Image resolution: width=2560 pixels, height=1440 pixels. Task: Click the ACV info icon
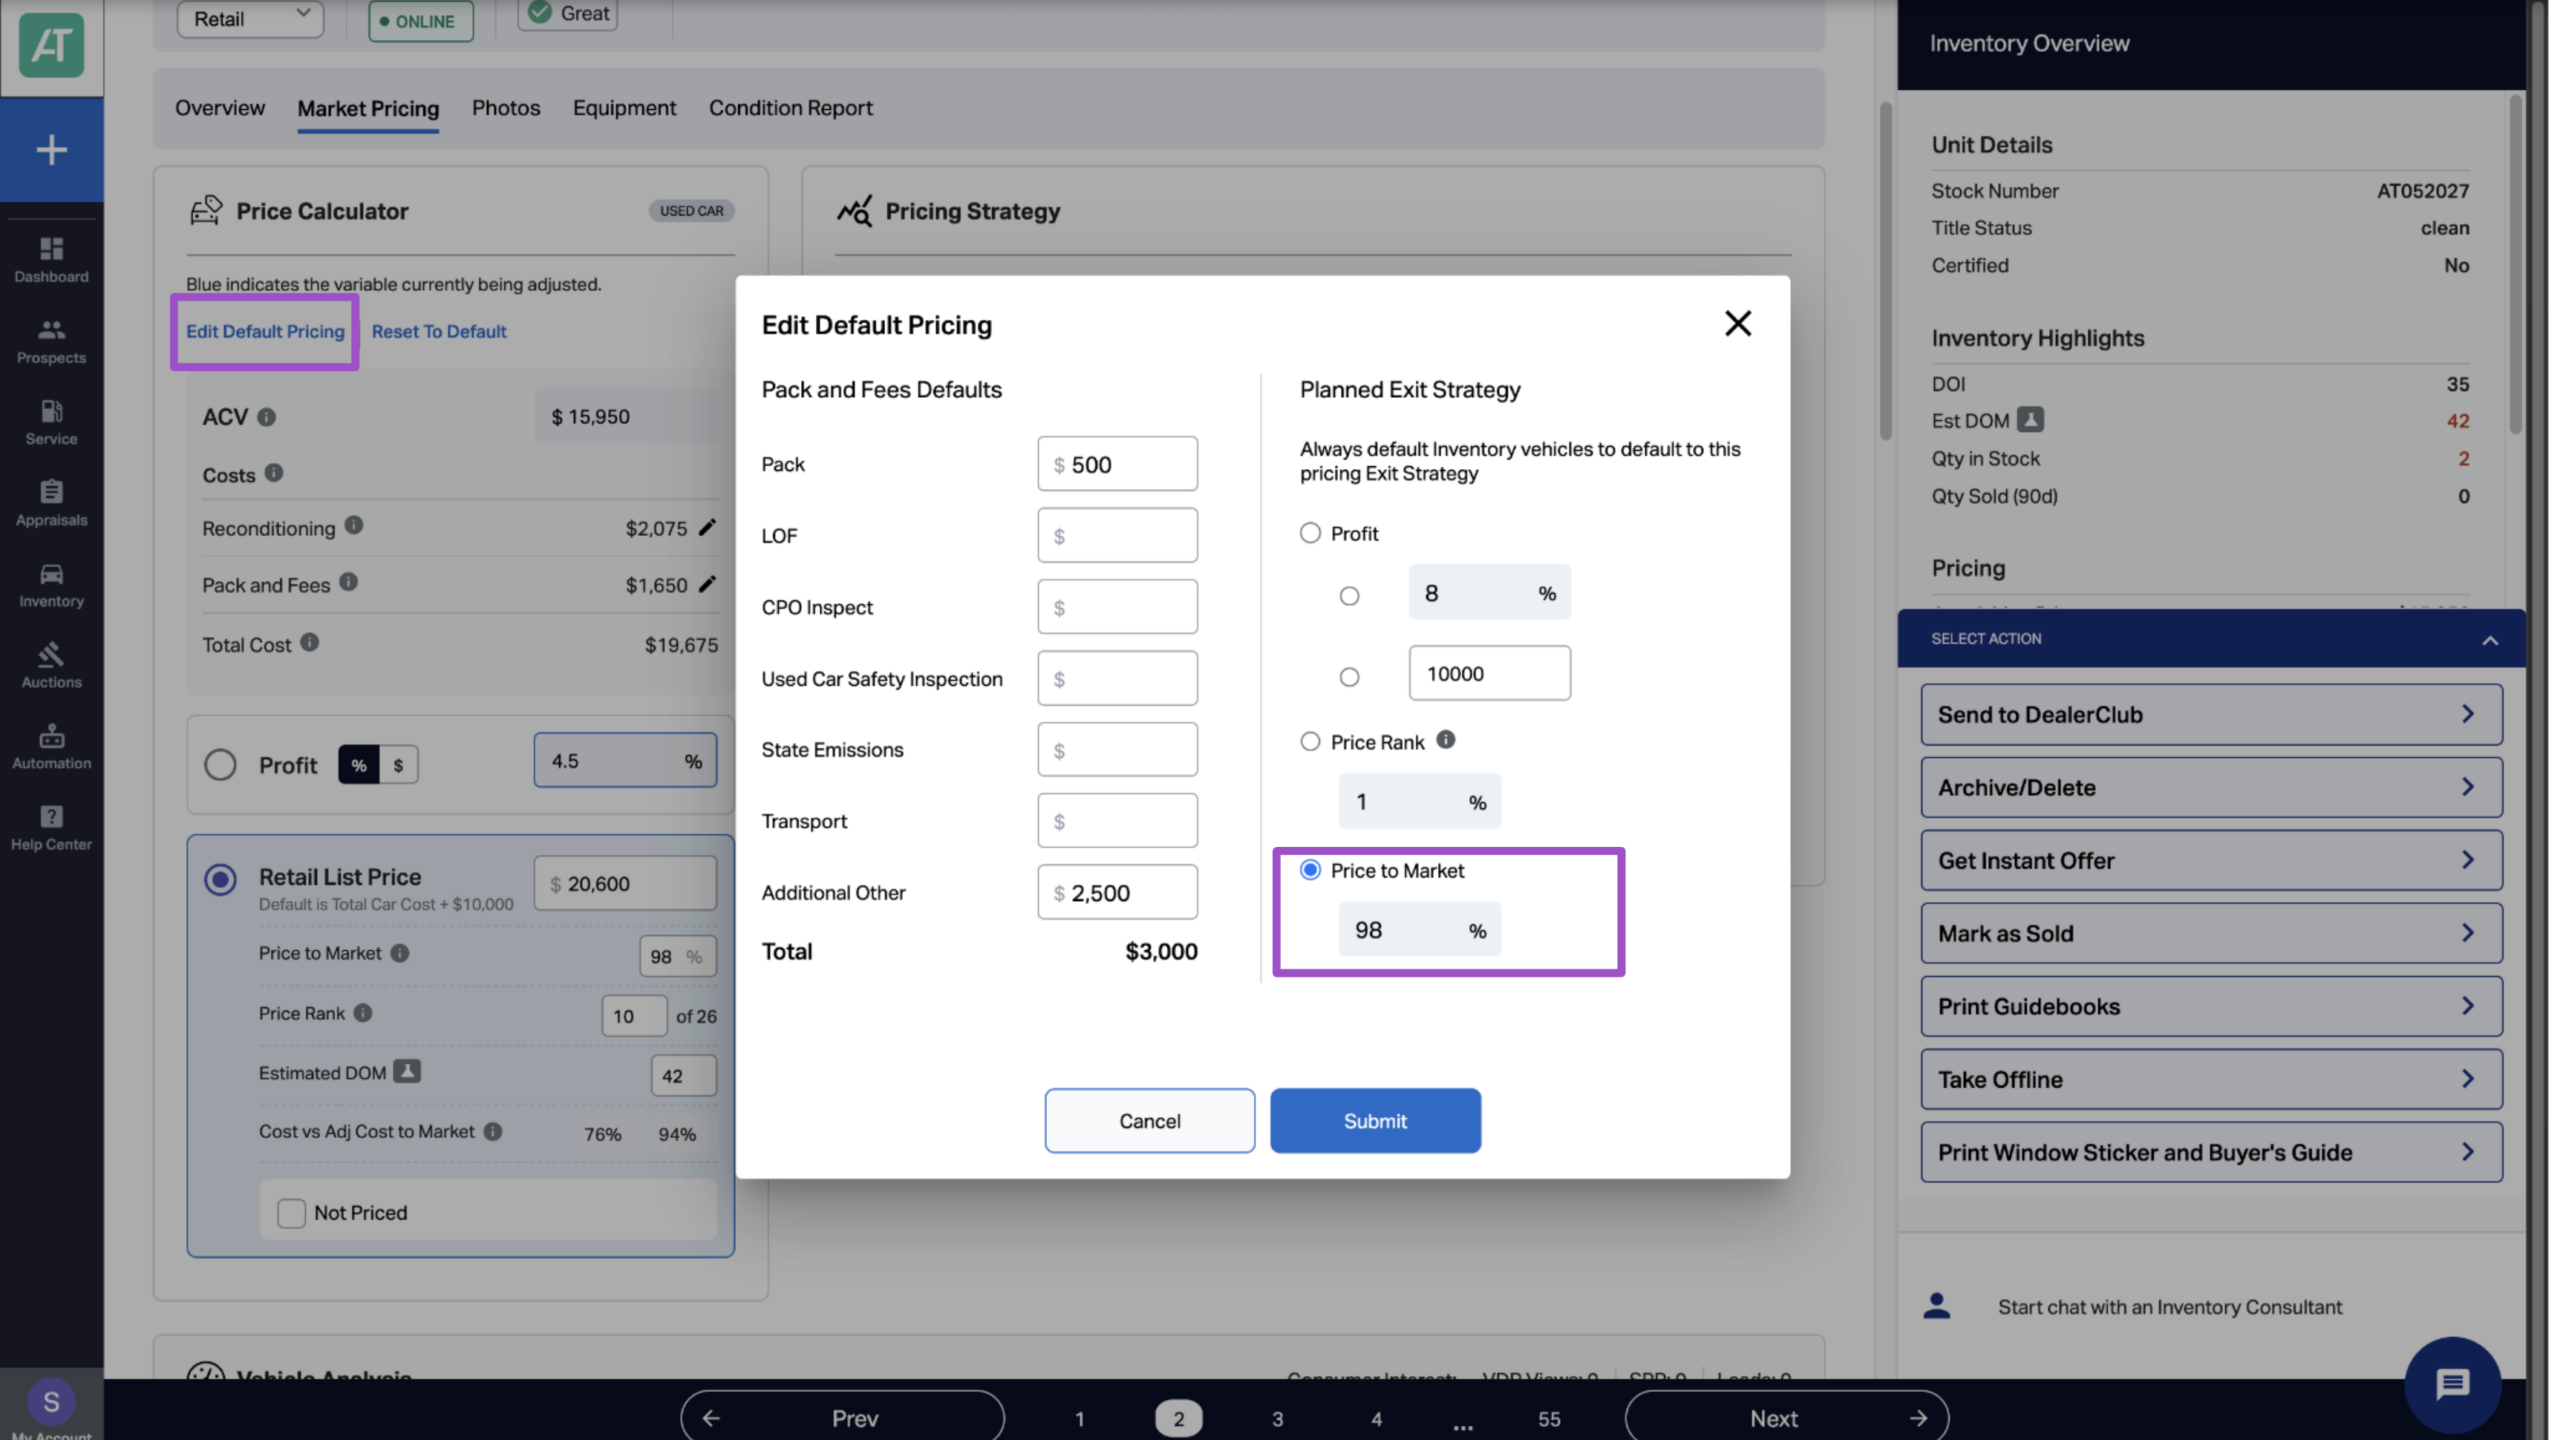click(266, 417)
